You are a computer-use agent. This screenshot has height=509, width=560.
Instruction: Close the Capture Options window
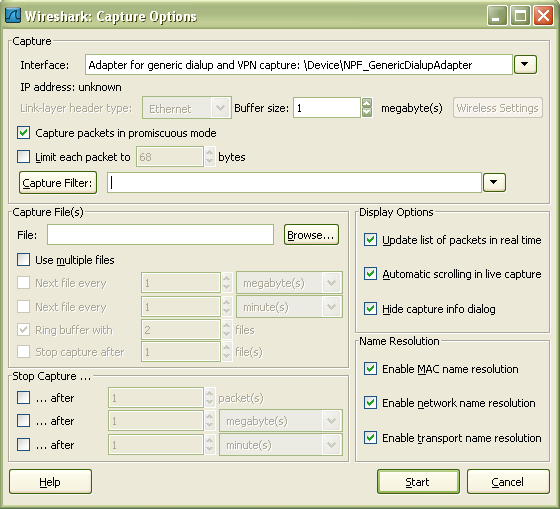(x=543, y=16)
